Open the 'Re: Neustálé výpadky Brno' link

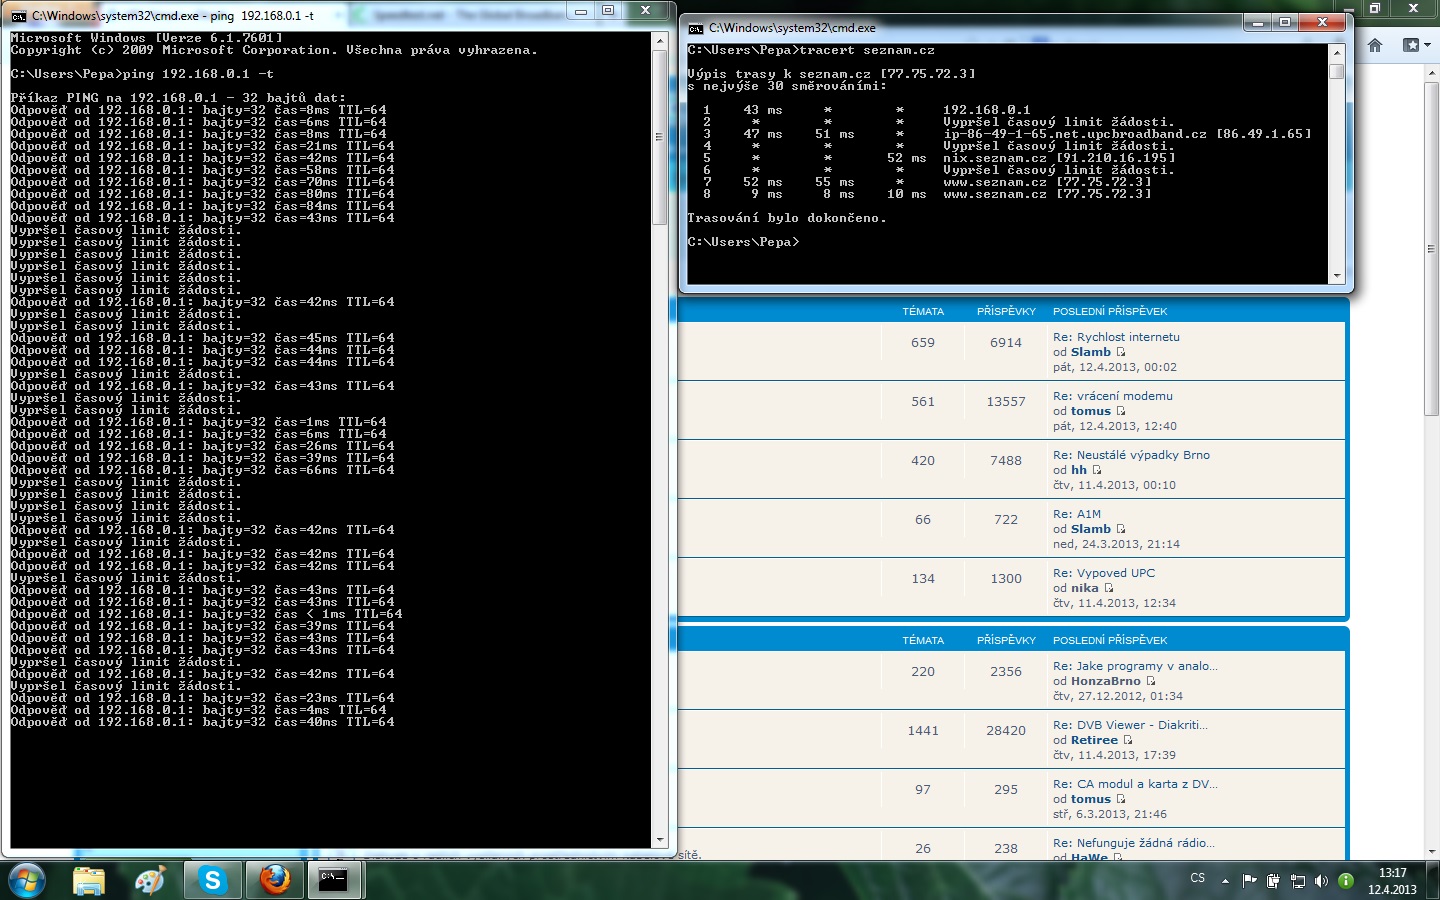point(1131,455)
